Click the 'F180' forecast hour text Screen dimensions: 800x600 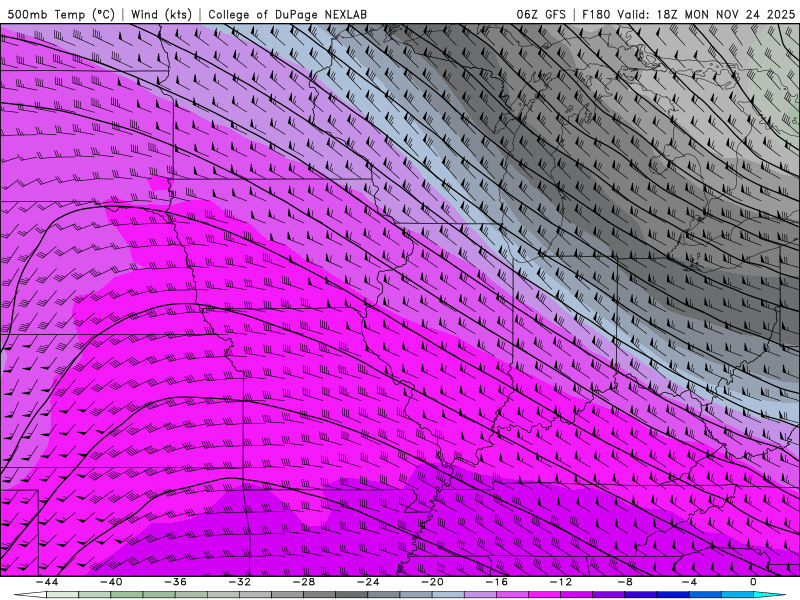click(x=596, y=14)
